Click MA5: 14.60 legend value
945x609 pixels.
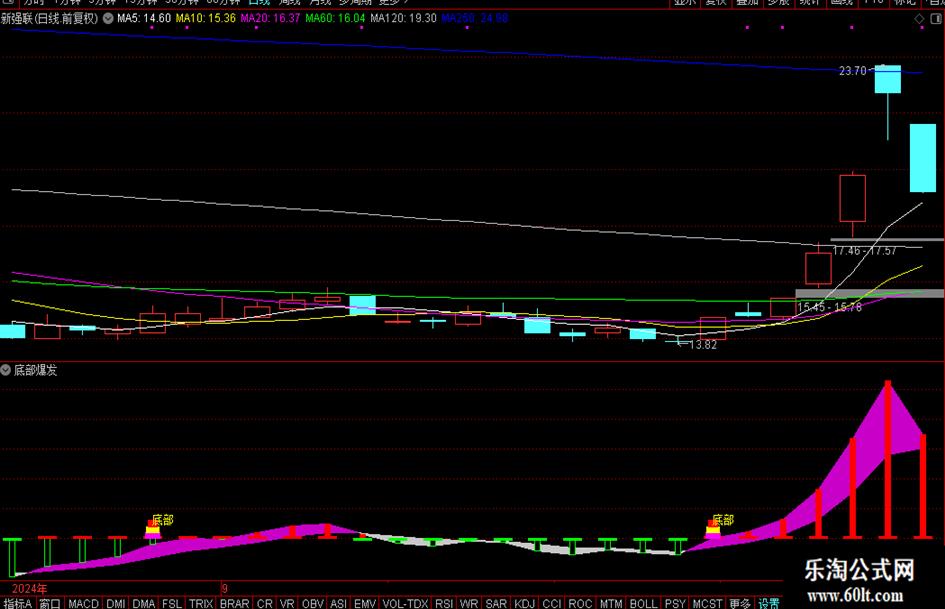(144, 19)
